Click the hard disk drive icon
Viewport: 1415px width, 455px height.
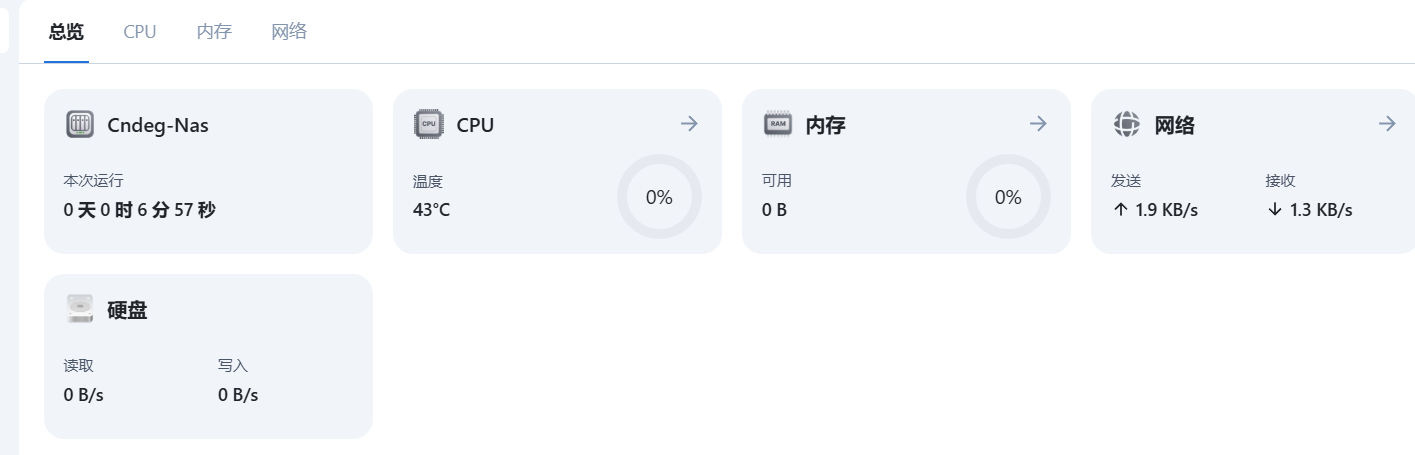point(80,309)
